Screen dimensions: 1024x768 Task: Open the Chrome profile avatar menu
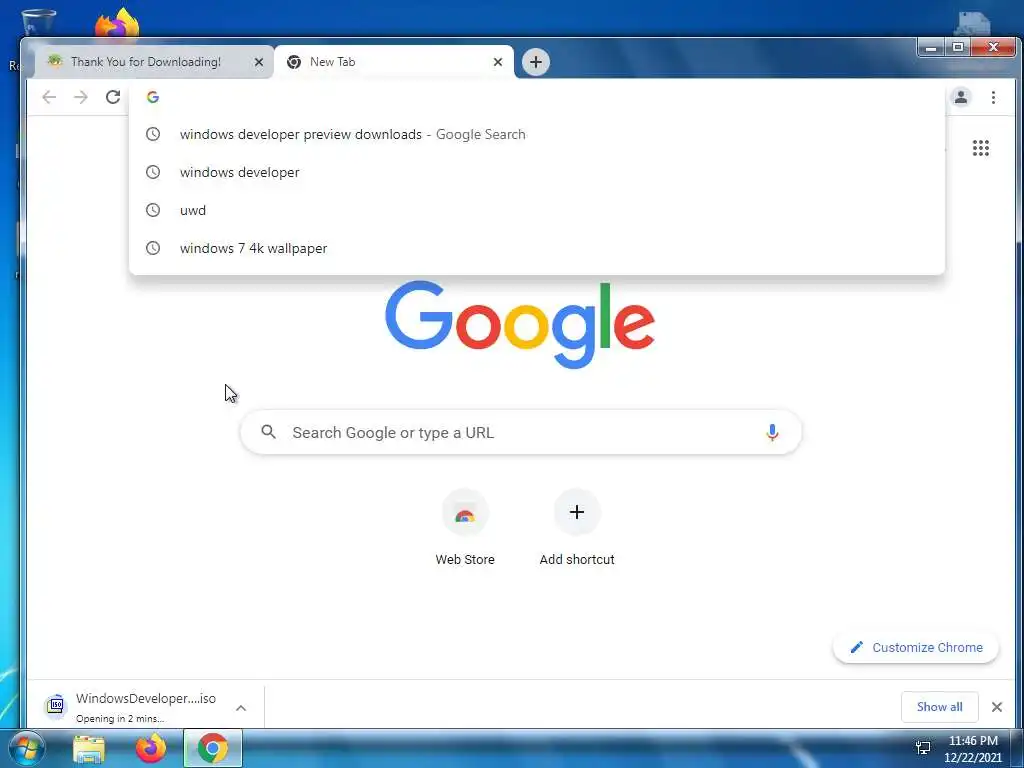click(961, 97)
